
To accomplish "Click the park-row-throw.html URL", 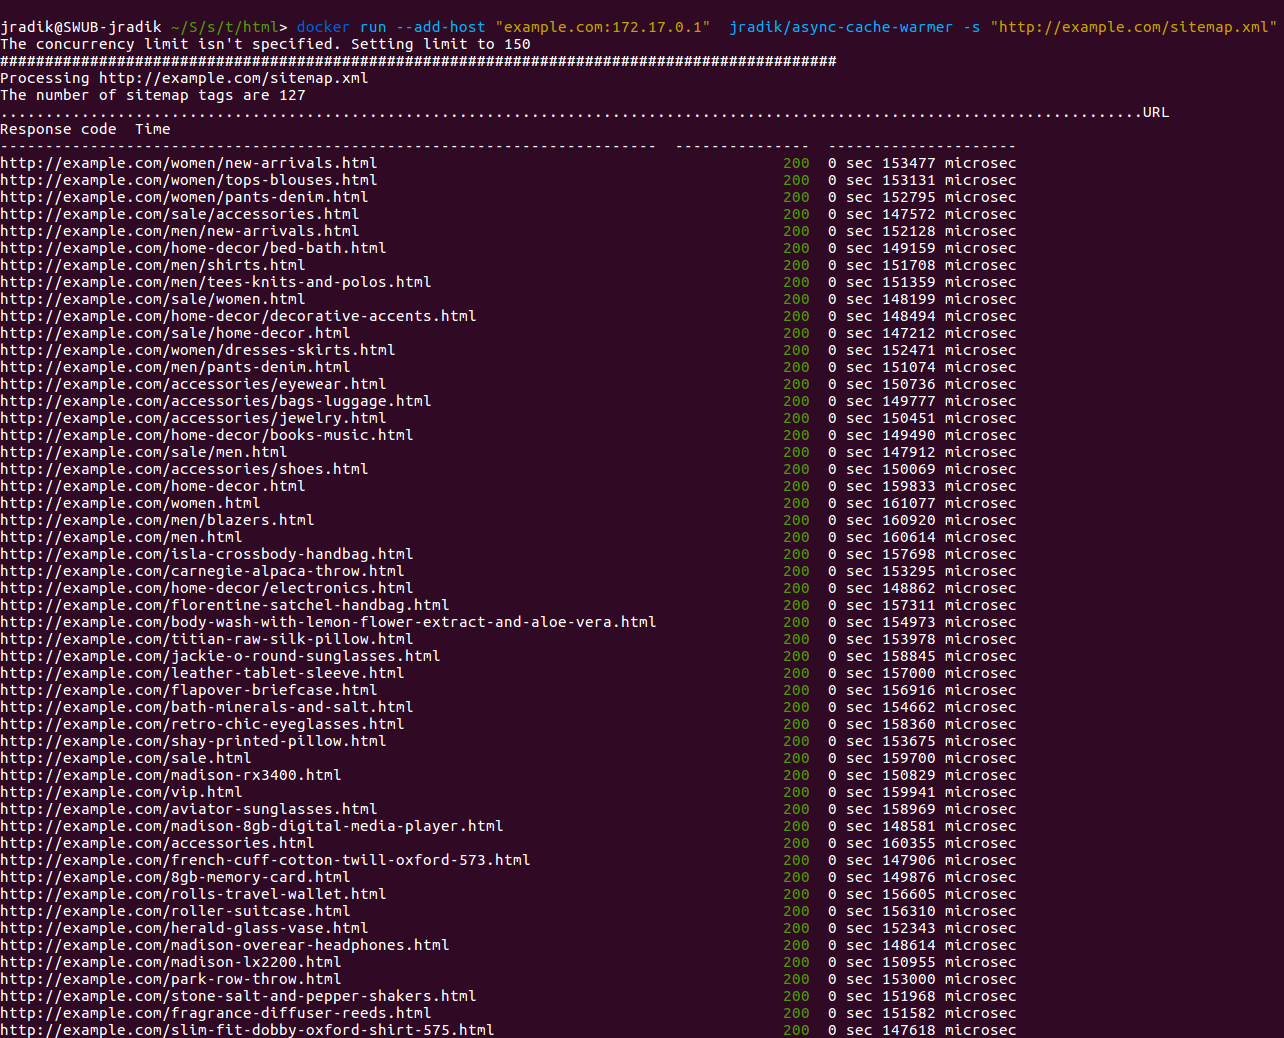I will point(171,979).
